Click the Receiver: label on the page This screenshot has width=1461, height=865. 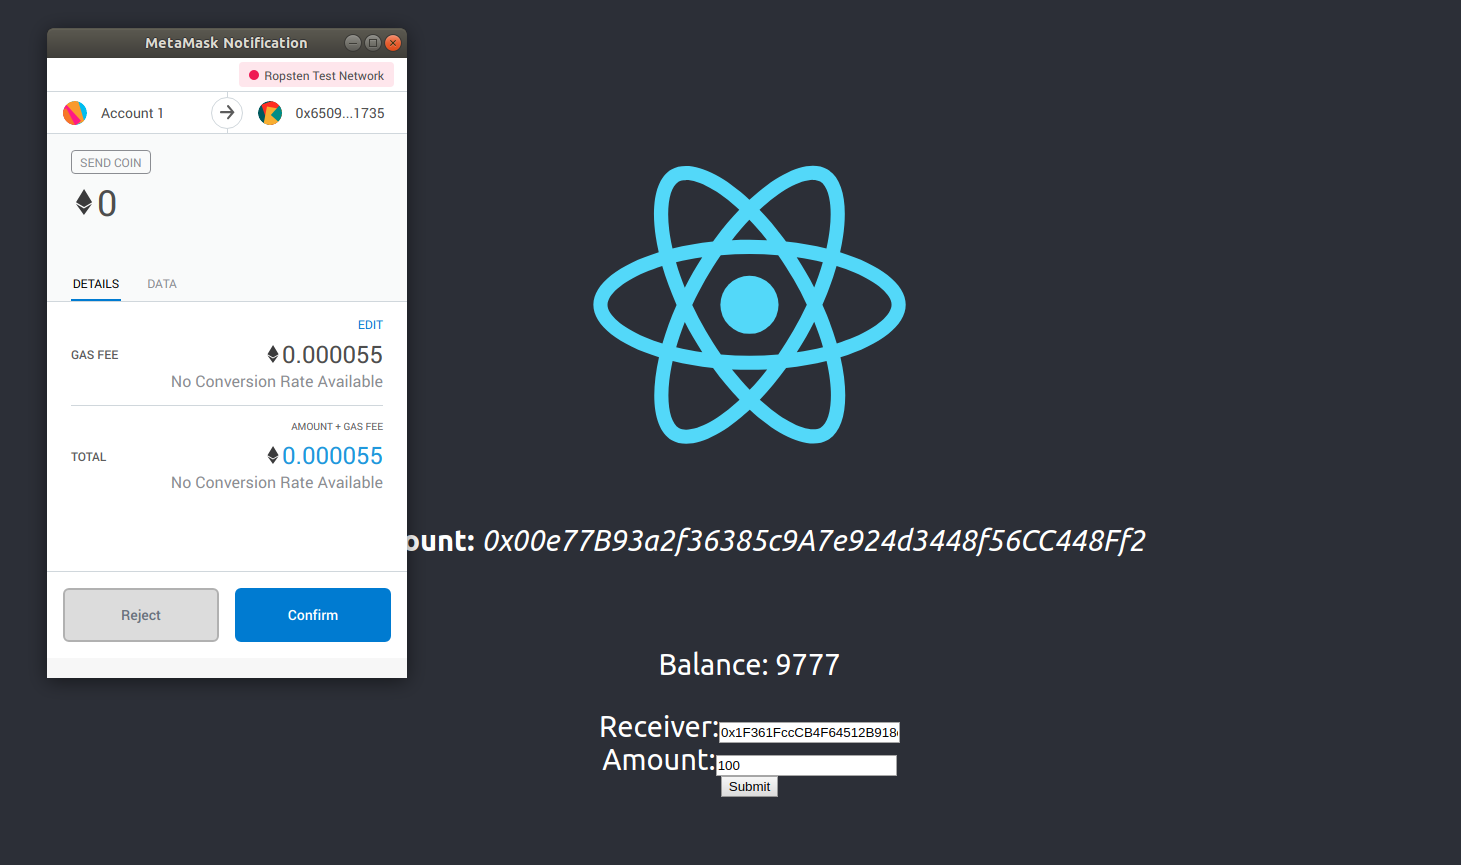(x=659, y=727)
